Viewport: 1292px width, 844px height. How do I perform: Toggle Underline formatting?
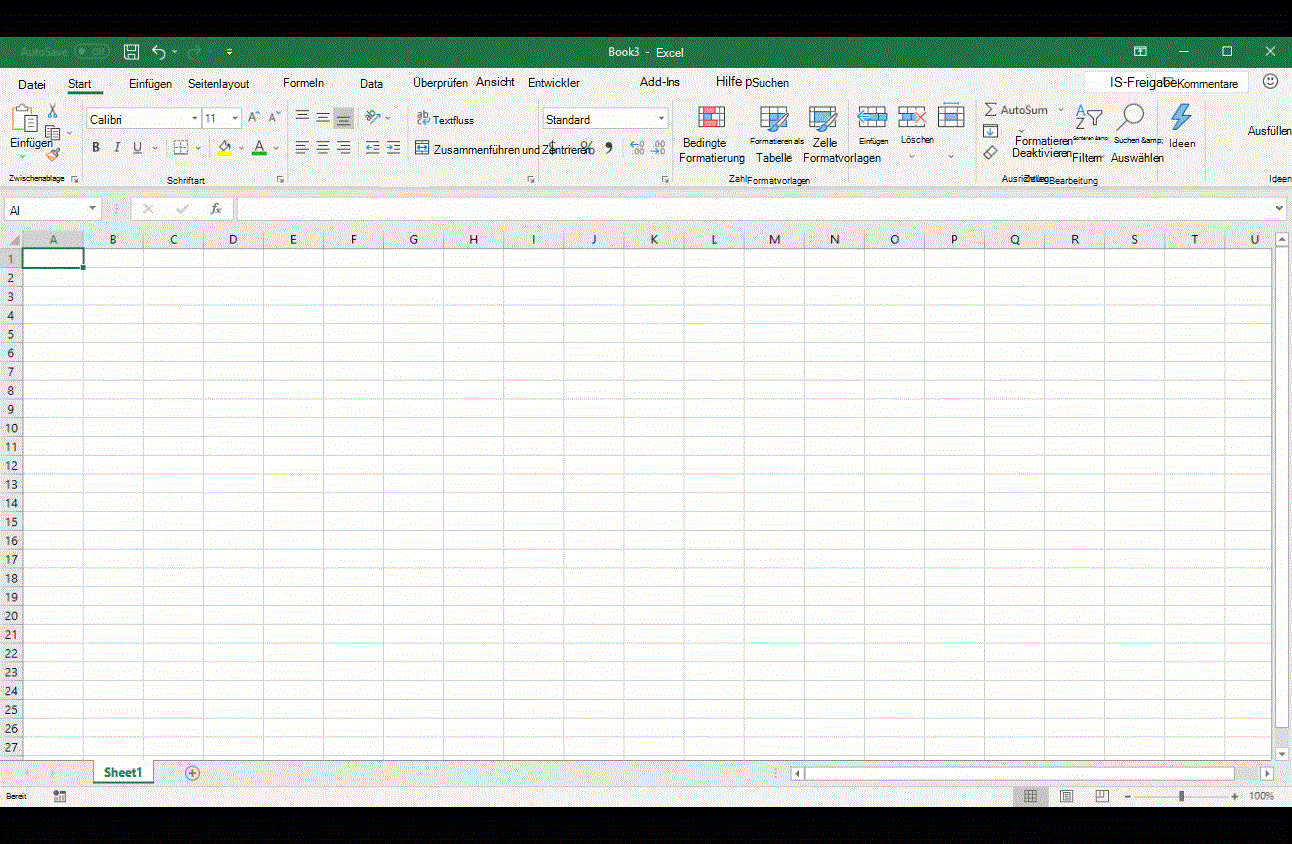click(137, 148)
